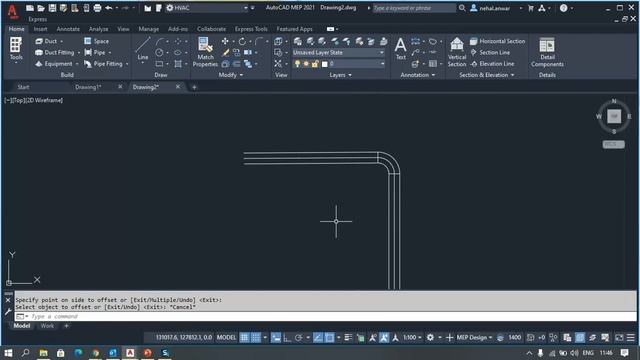Image resolution: width=640 pixels, height=360 pixels.
Task: Switch to the Drawing1 document tab
Action: (88, 87)
